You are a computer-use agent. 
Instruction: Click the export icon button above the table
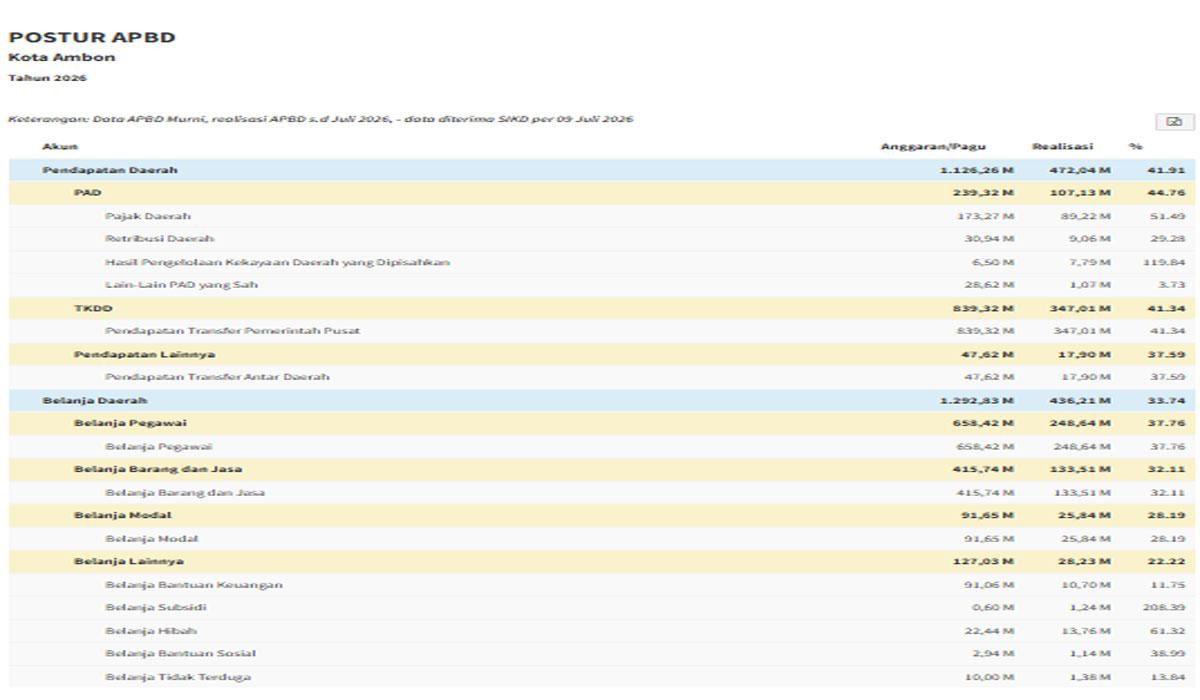(x=1174, y=122)
